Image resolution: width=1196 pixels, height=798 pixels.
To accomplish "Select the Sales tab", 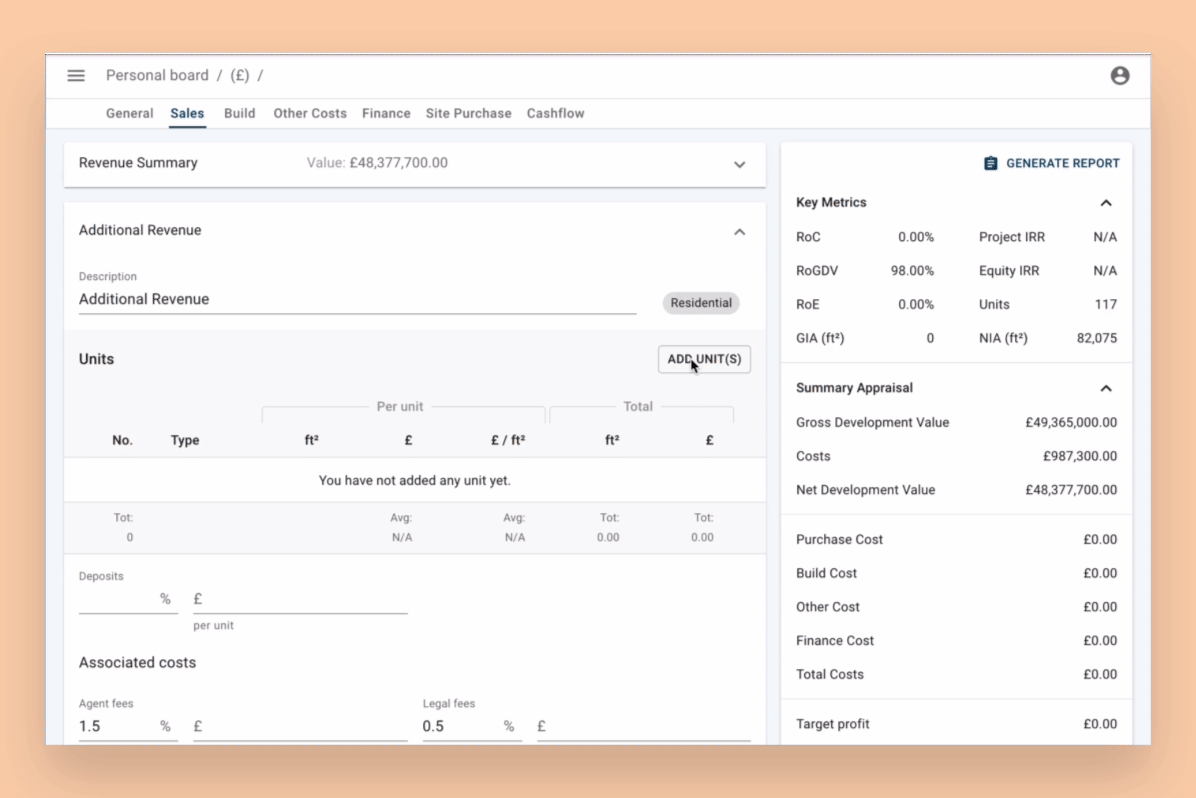I will (x=187, y=113).
